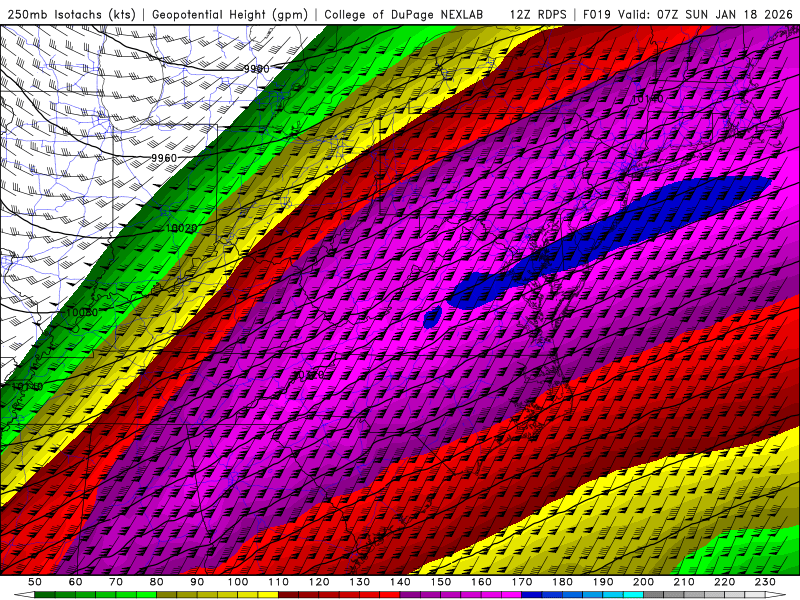The width and height of the screenshot is (800, 600).
Task: Click the 9900 height contour label
Action: point(256,69)
